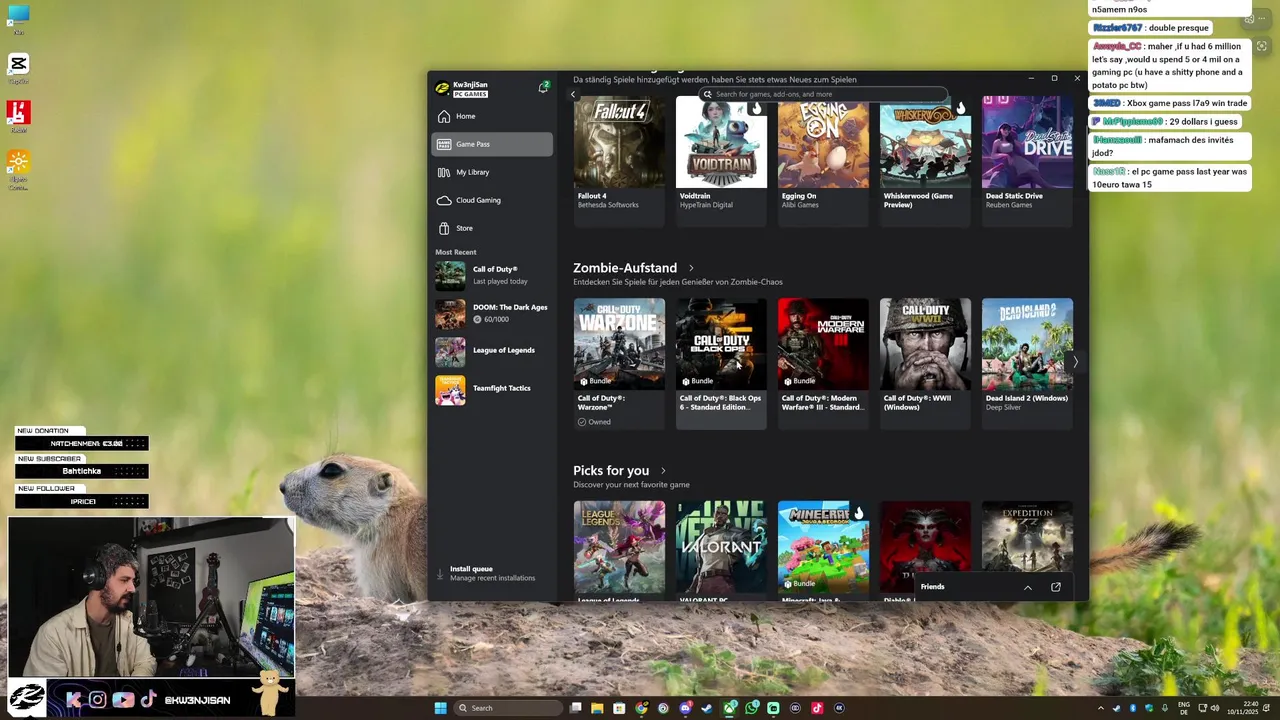Open Call of Duty WWII tile
Screen dimensions: 1280x720
coord(925,363)
